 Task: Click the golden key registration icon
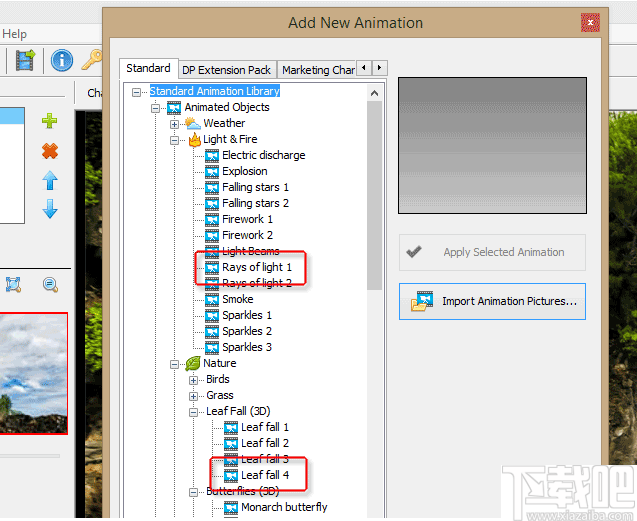click(93, 60)
